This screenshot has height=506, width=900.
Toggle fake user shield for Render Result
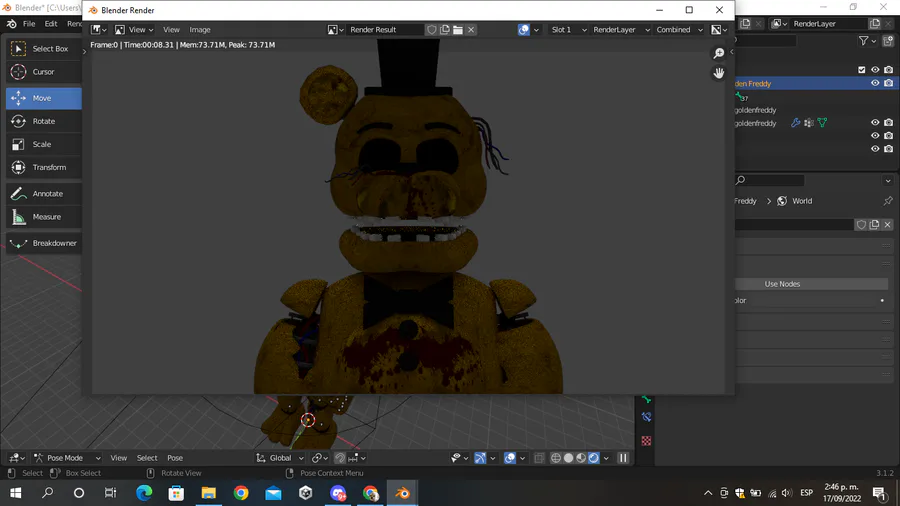432,30
